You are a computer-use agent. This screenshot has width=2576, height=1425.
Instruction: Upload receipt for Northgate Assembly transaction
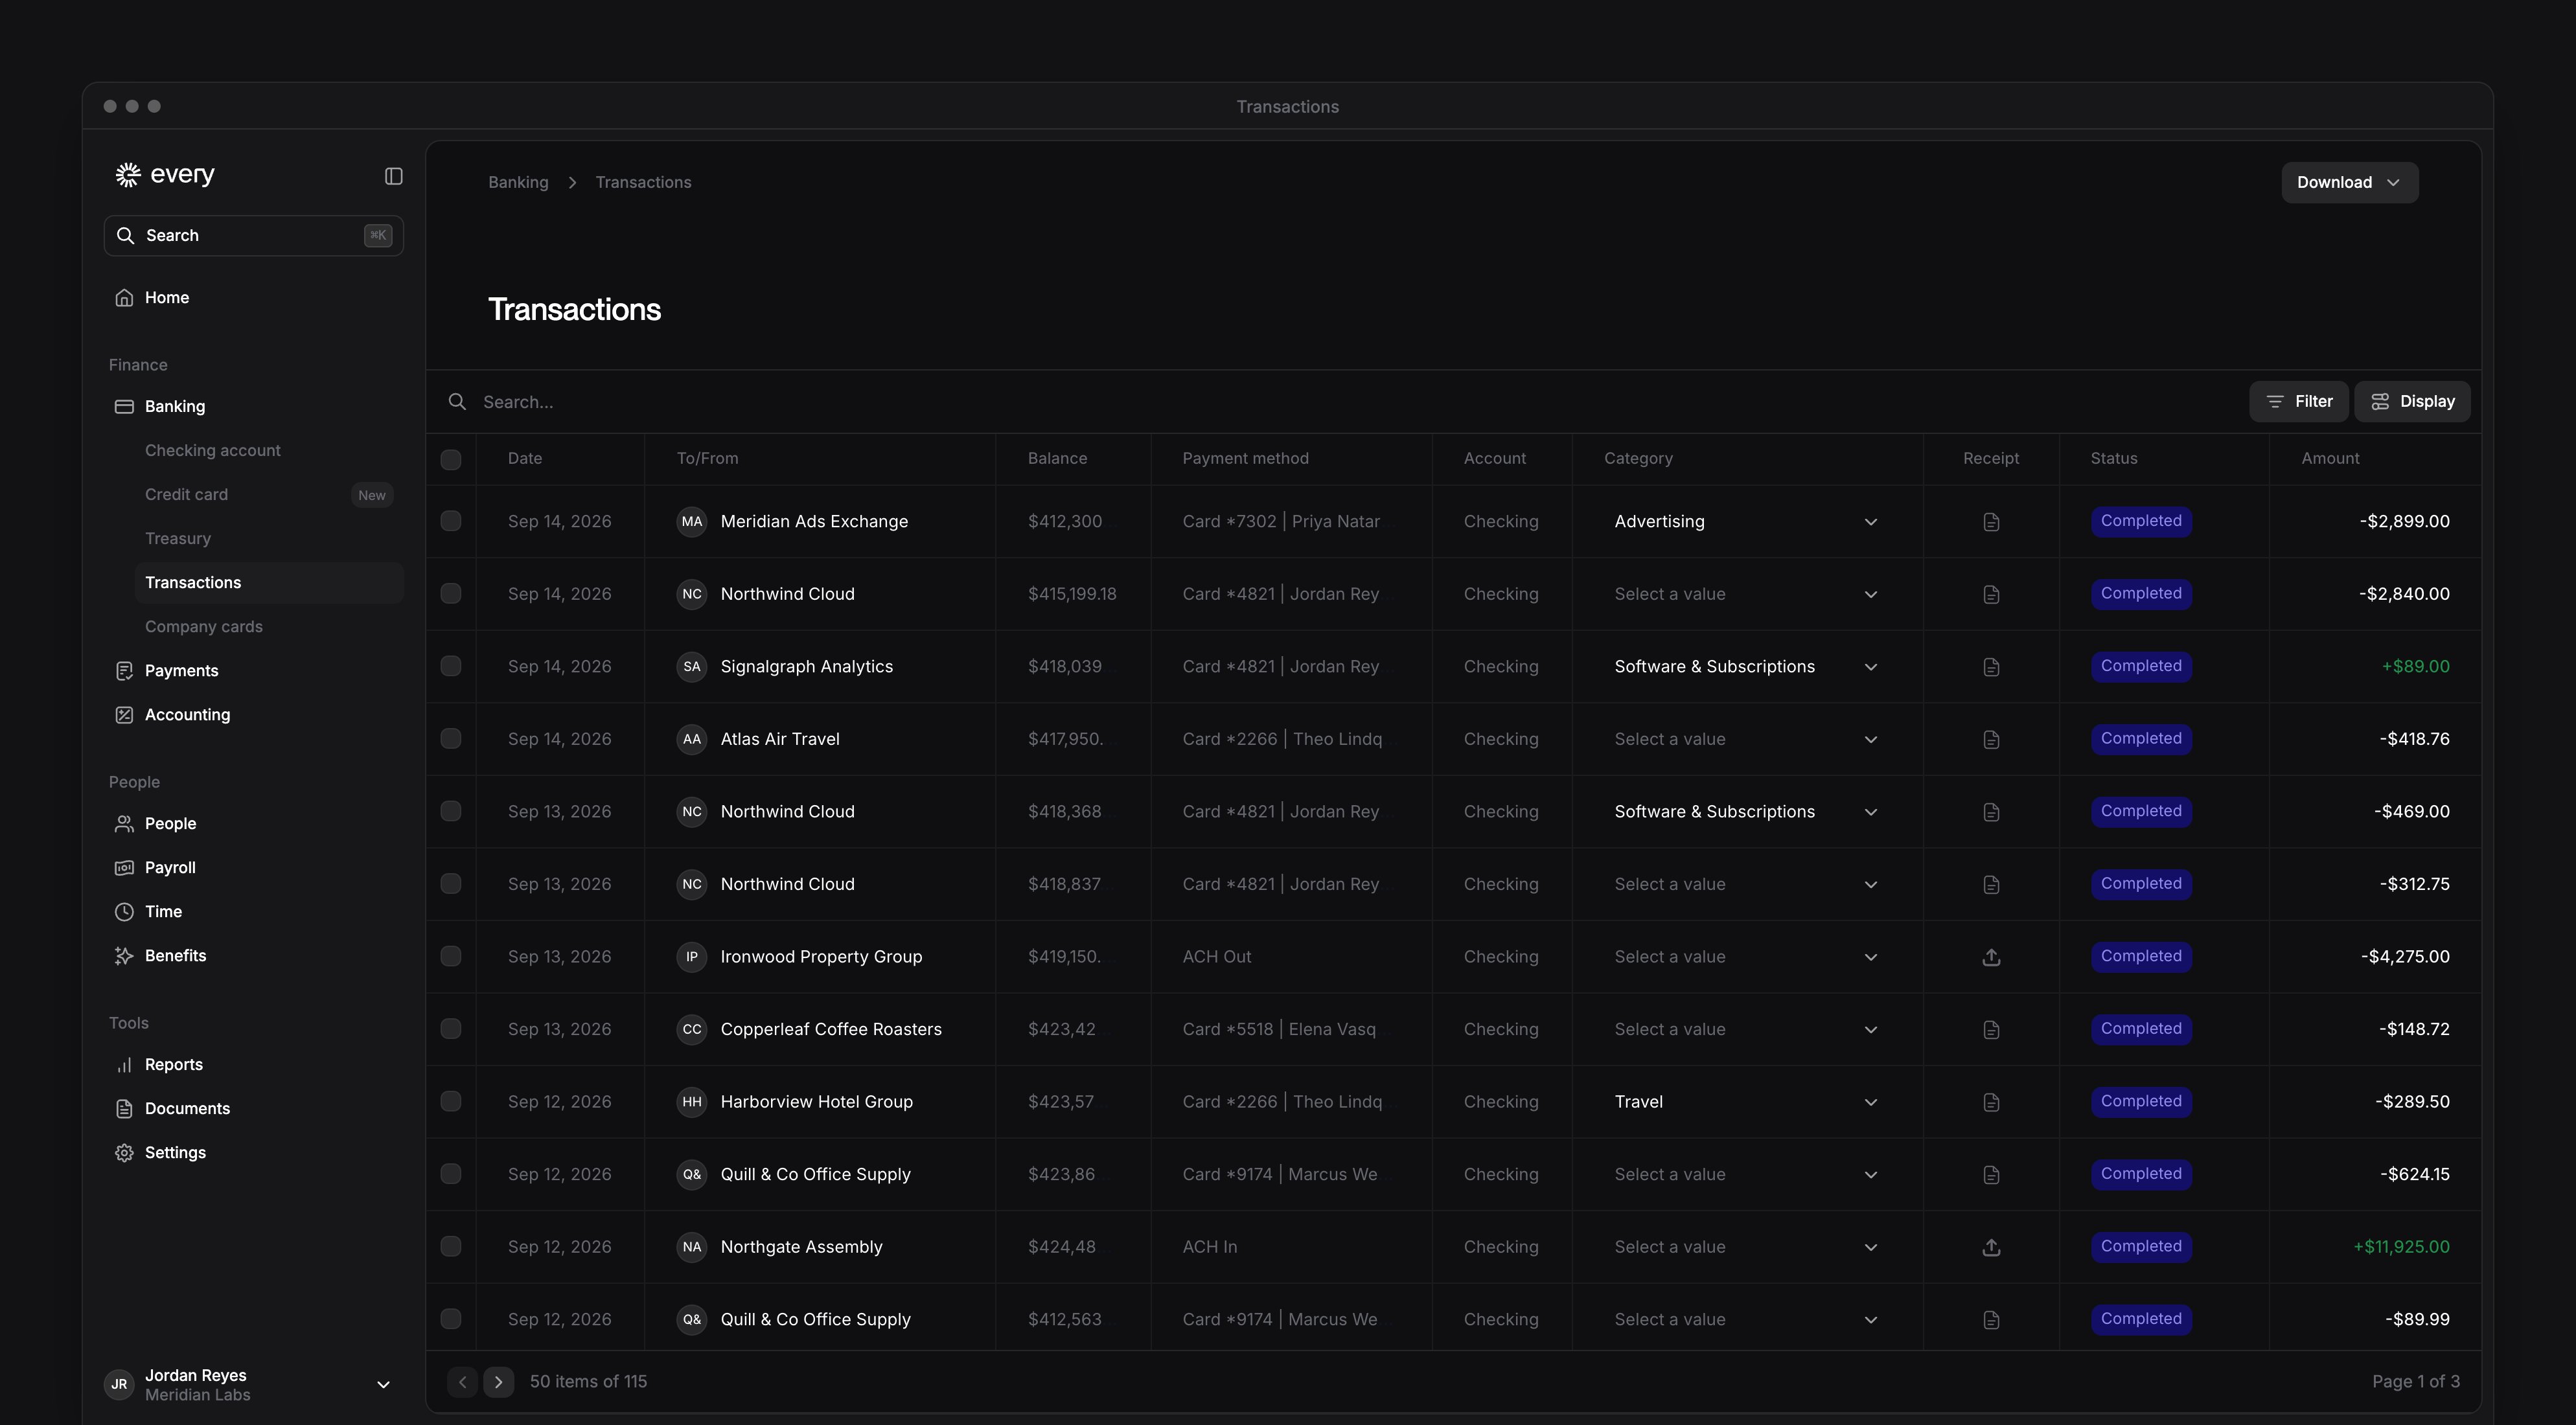point(1991,1247)
